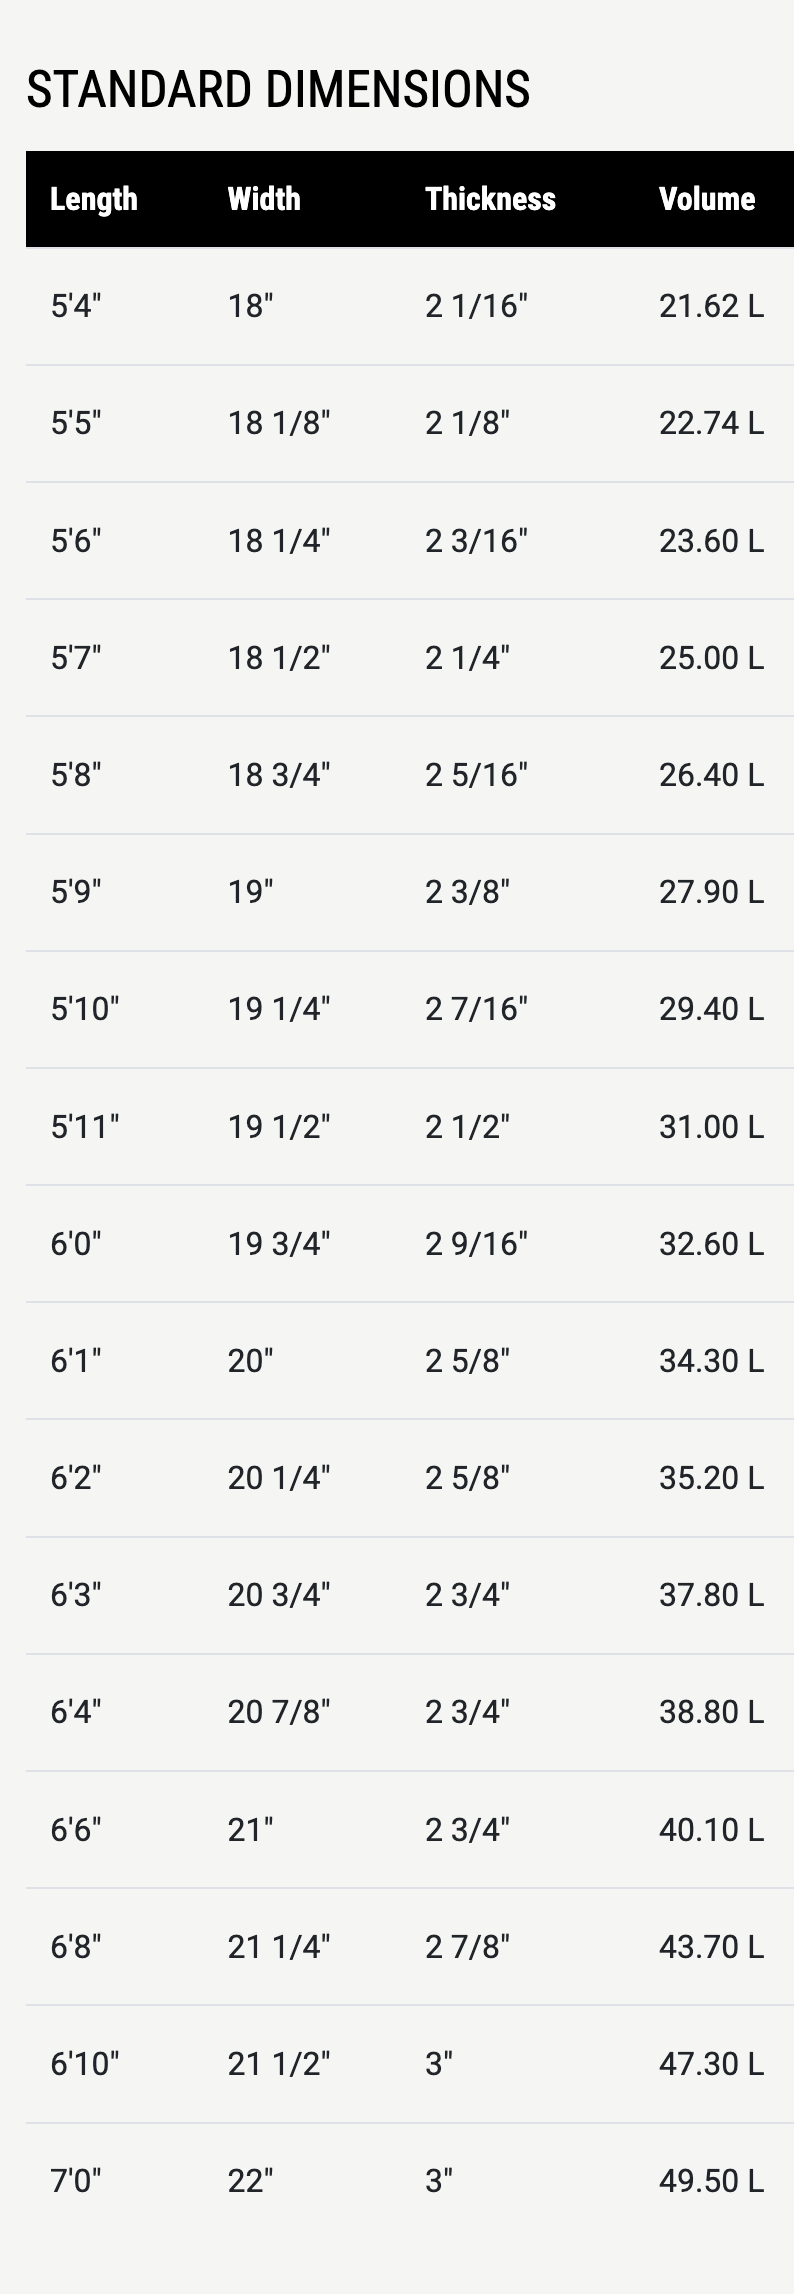The width and height of the screenshot is (794, 2294).
Task: Click the 2 9/16" thickness cell
Action: tap(476, 1244)
